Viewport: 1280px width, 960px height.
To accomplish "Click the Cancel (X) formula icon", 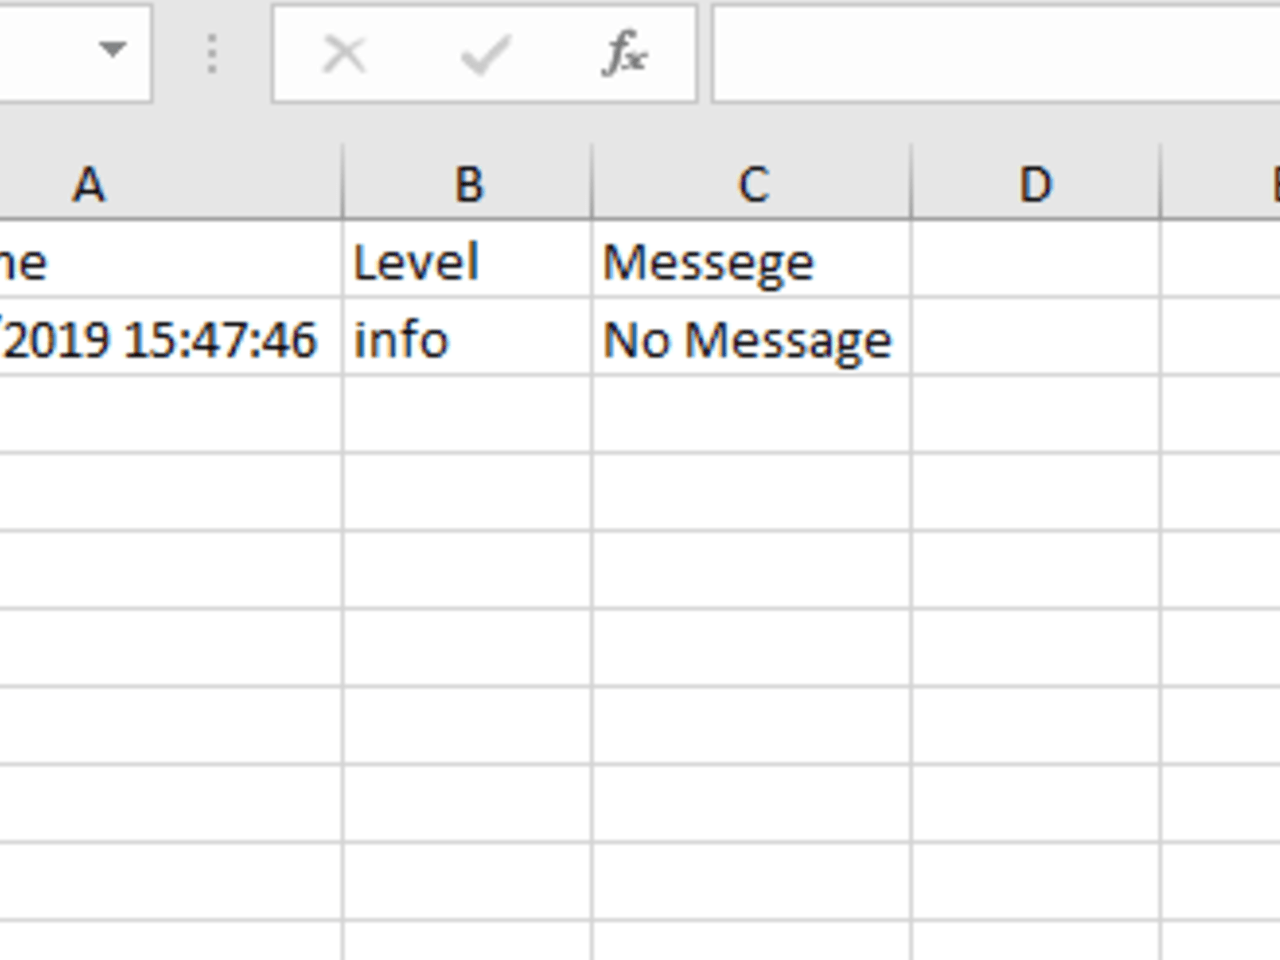I will point(344,54).
